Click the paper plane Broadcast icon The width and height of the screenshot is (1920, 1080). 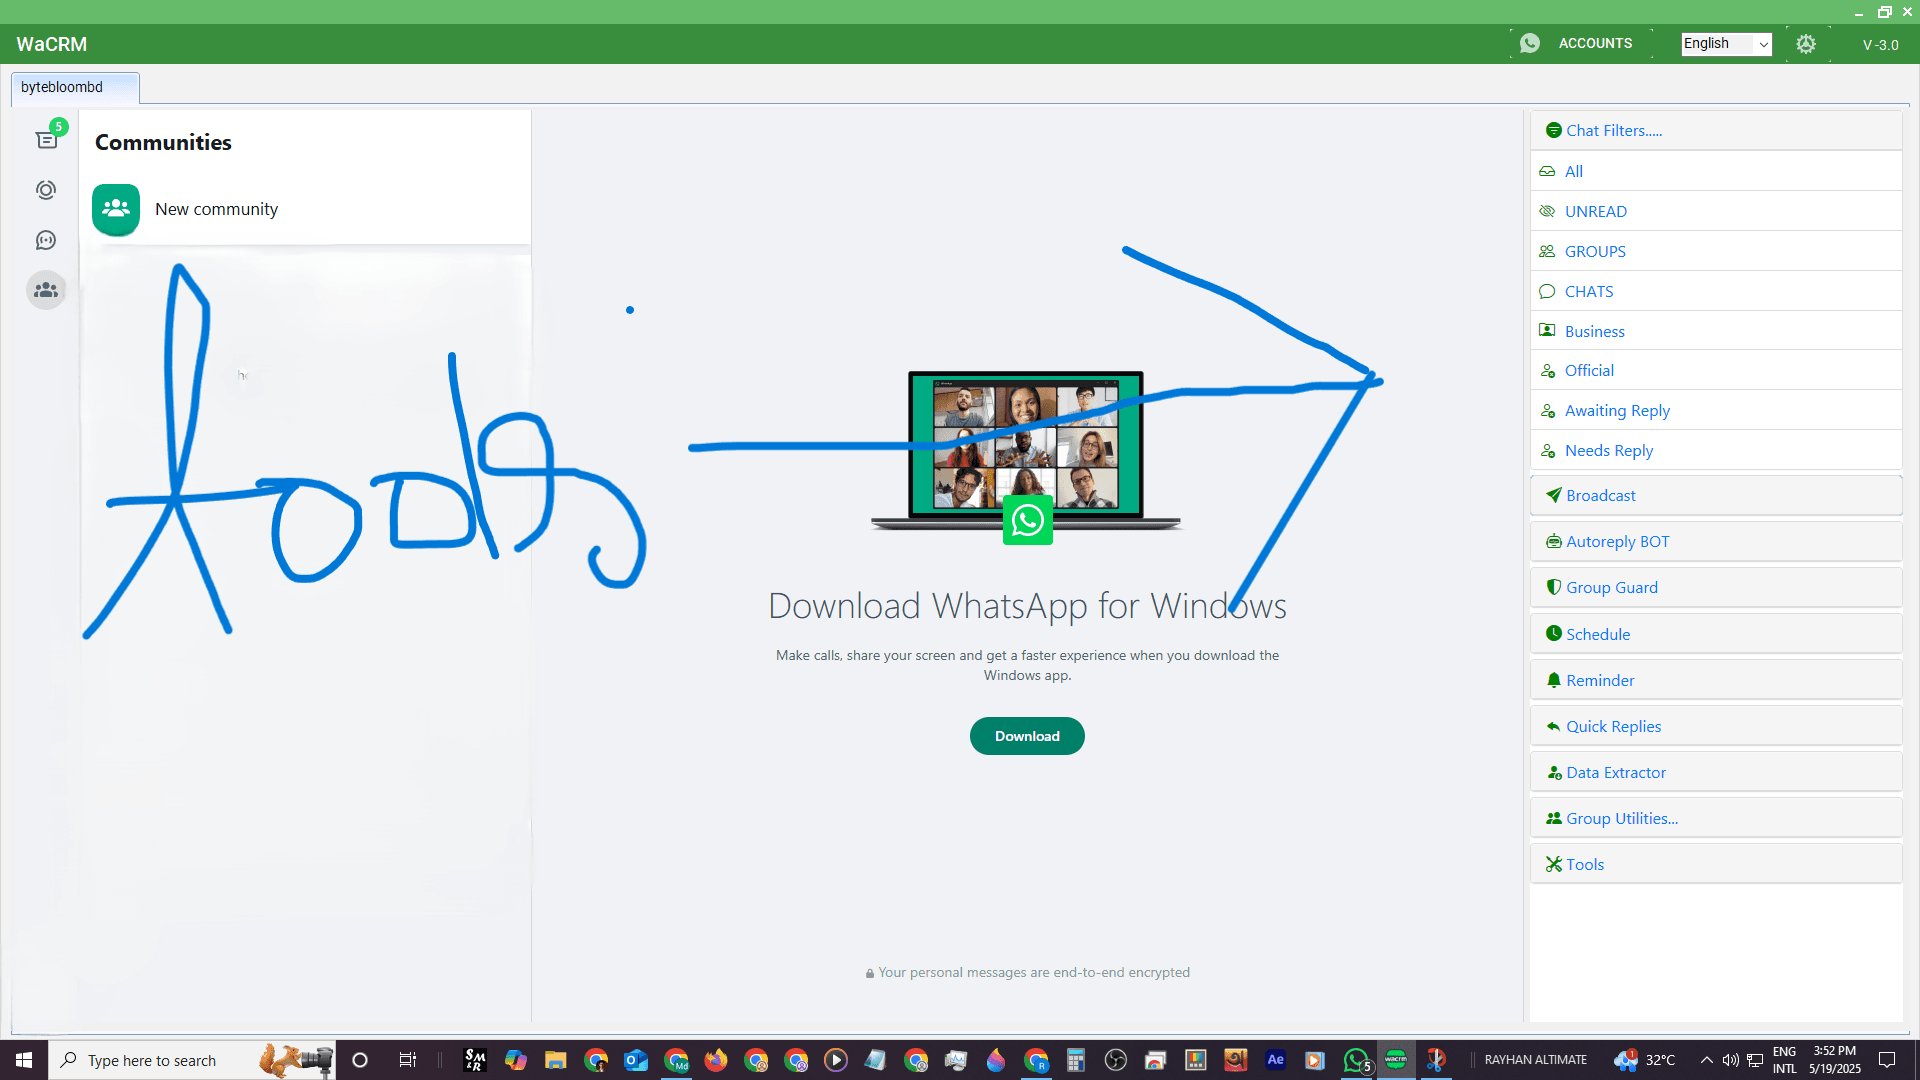pos(1554,495)
